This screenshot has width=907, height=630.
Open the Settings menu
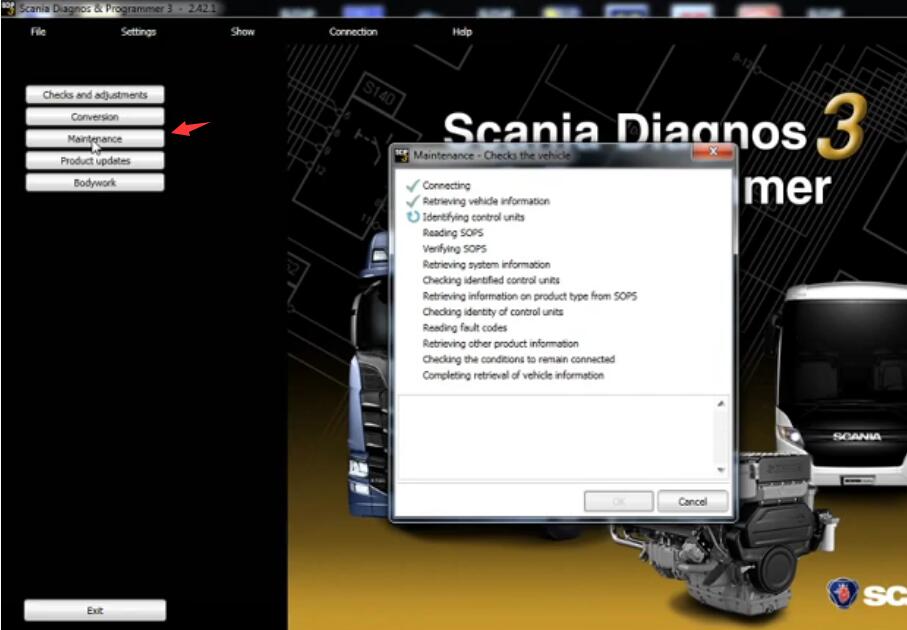pyautogui.click(x=138, y=32)
